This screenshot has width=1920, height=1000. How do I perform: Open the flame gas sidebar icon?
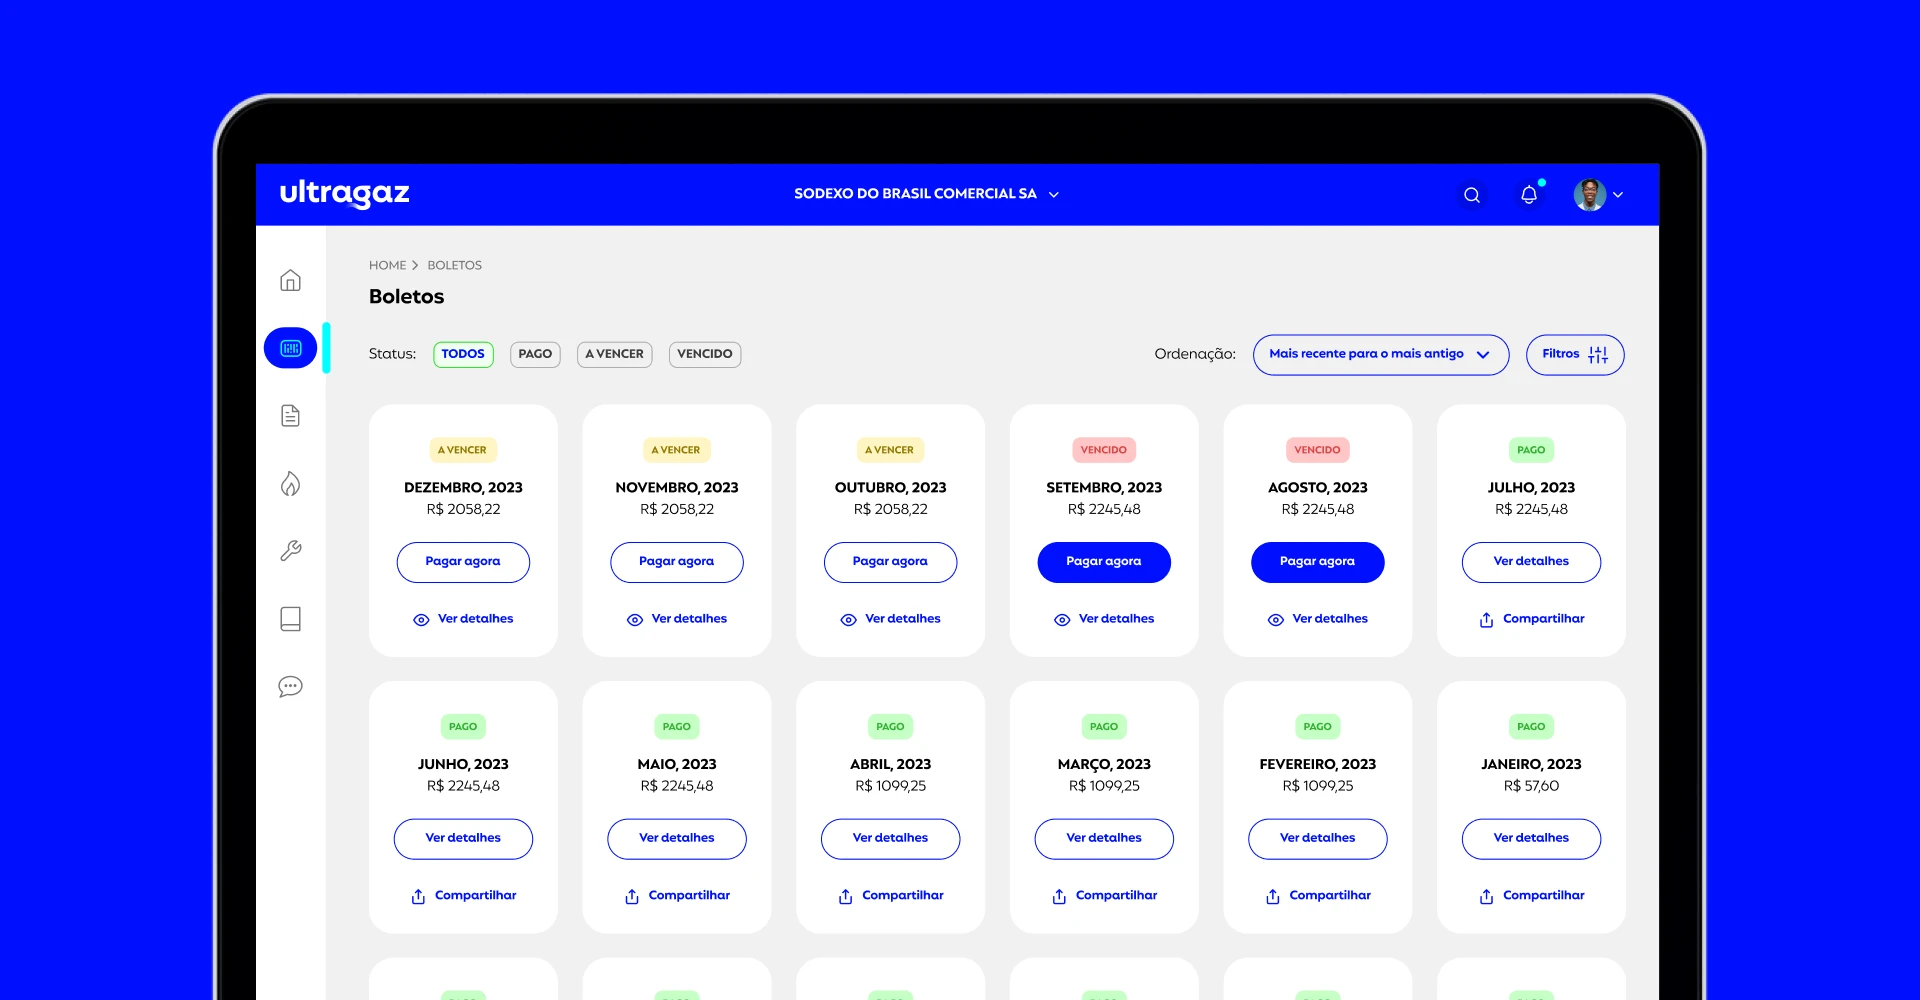(x=290, y=484)
